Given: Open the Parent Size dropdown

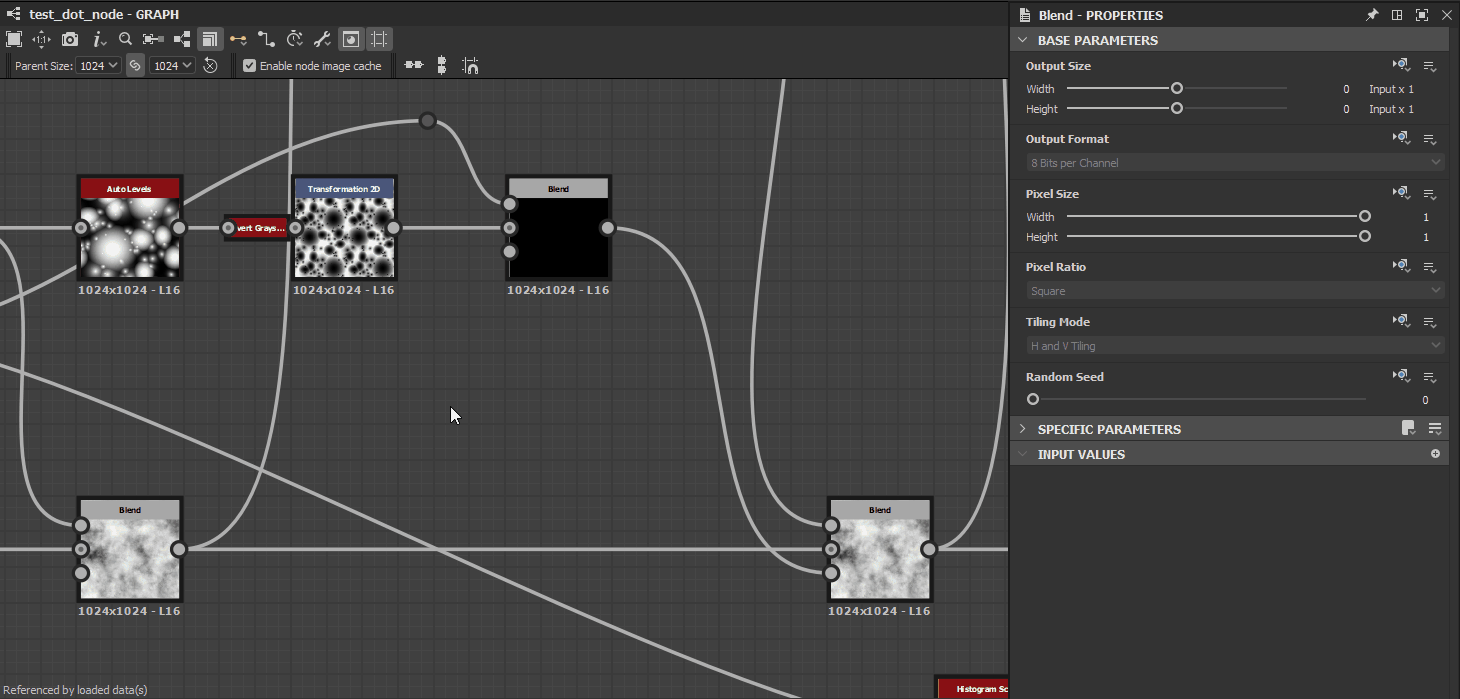Looking at the screenshot, I should (x=97, y=65).
